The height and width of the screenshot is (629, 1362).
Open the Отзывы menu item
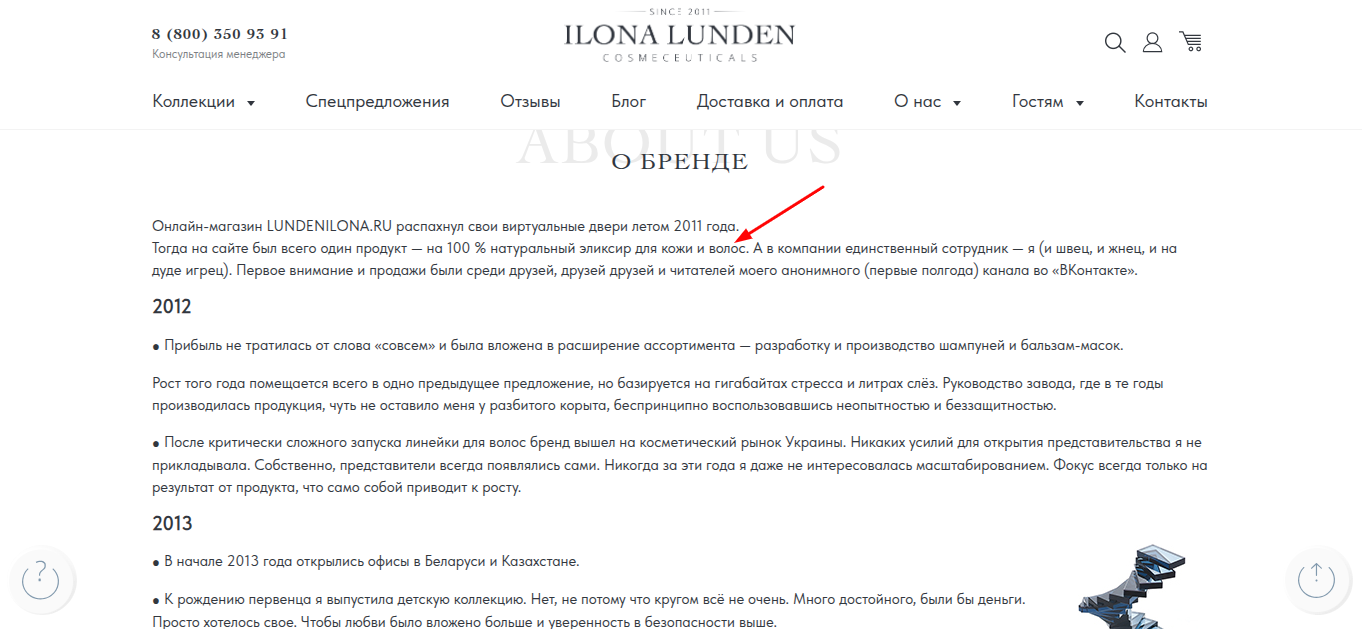tap(530, 101)
